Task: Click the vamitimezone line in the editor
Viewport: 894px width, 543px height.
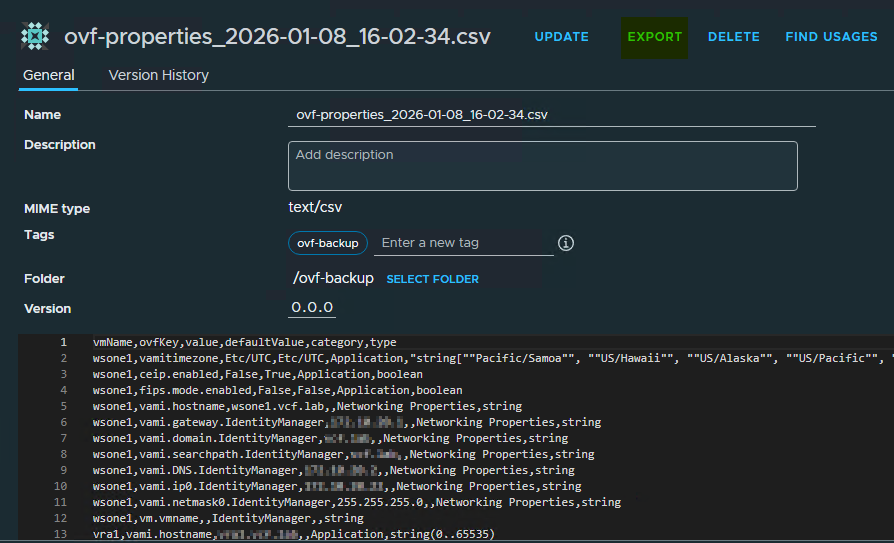Action: 493,358
